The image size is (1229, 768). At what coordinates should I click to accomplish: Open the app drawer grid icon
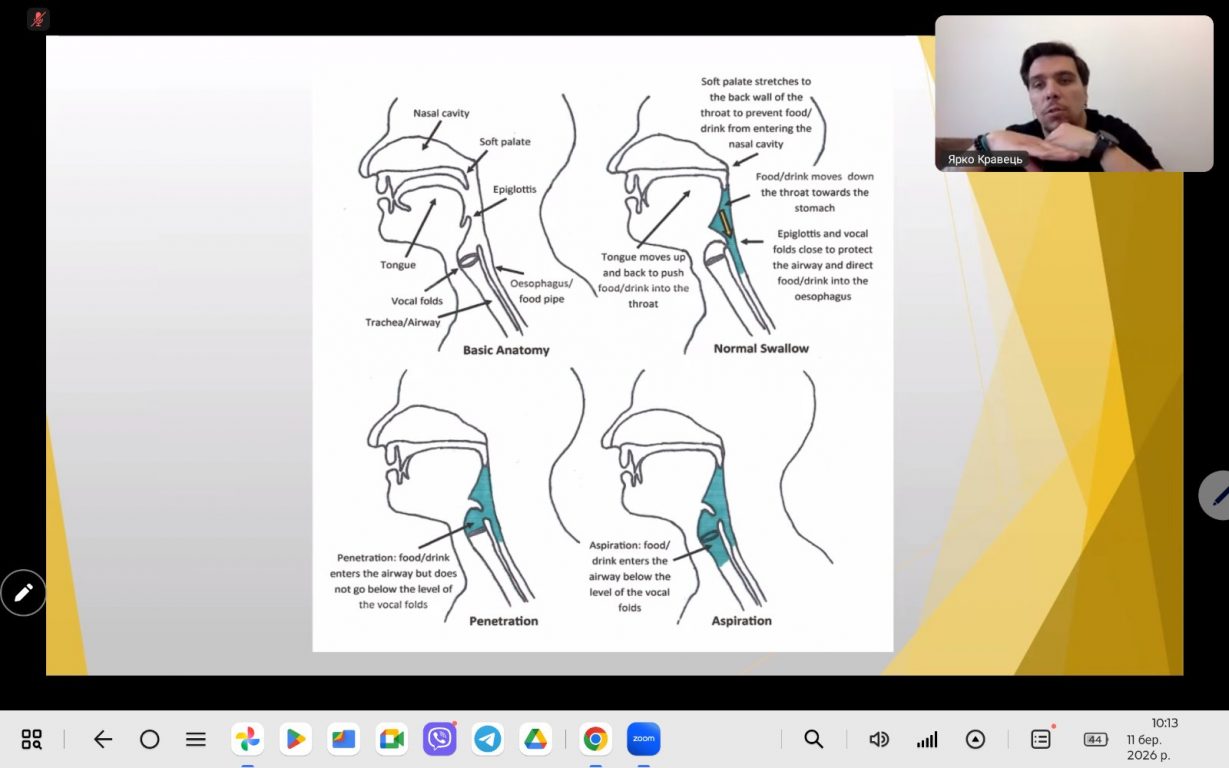[32, 739]
